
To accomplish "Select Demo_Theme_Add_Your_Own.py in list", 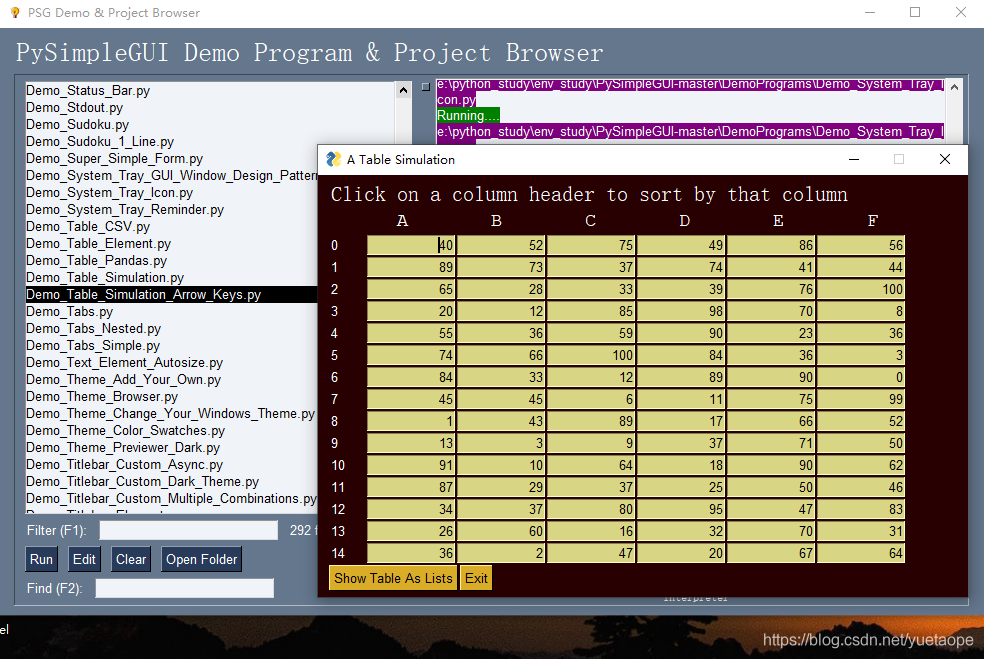I will [x=124, y=379].
